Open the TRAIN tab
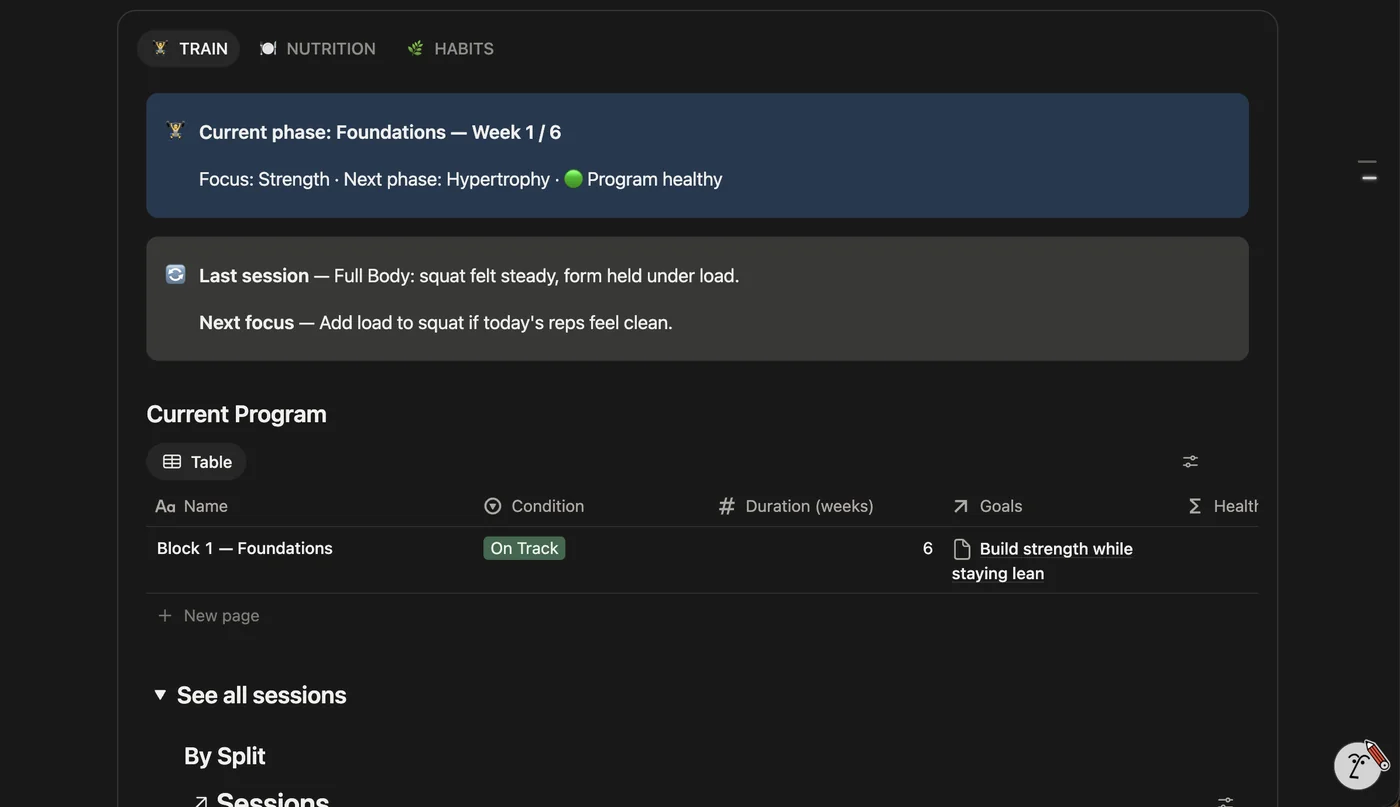Image resolution: width=1400 pixels, height=807 pixels. [189, 48]
